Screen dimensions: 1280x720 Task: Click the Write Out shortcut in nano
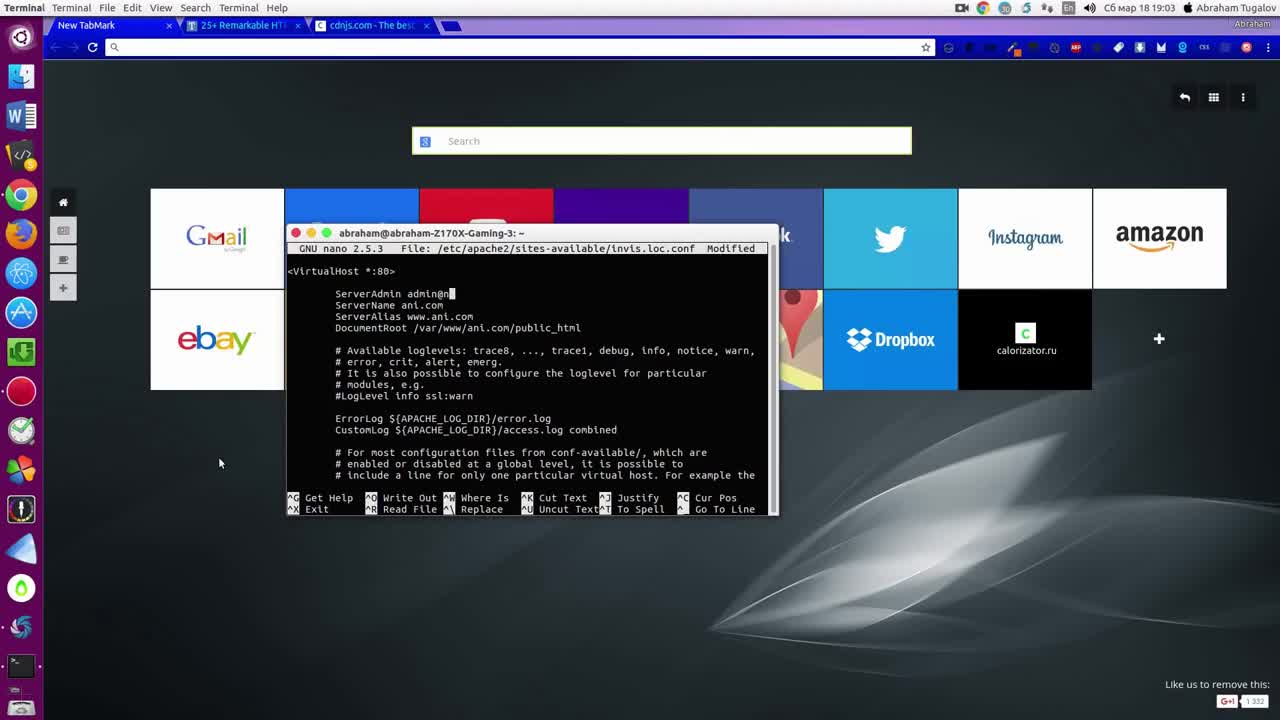401,498
